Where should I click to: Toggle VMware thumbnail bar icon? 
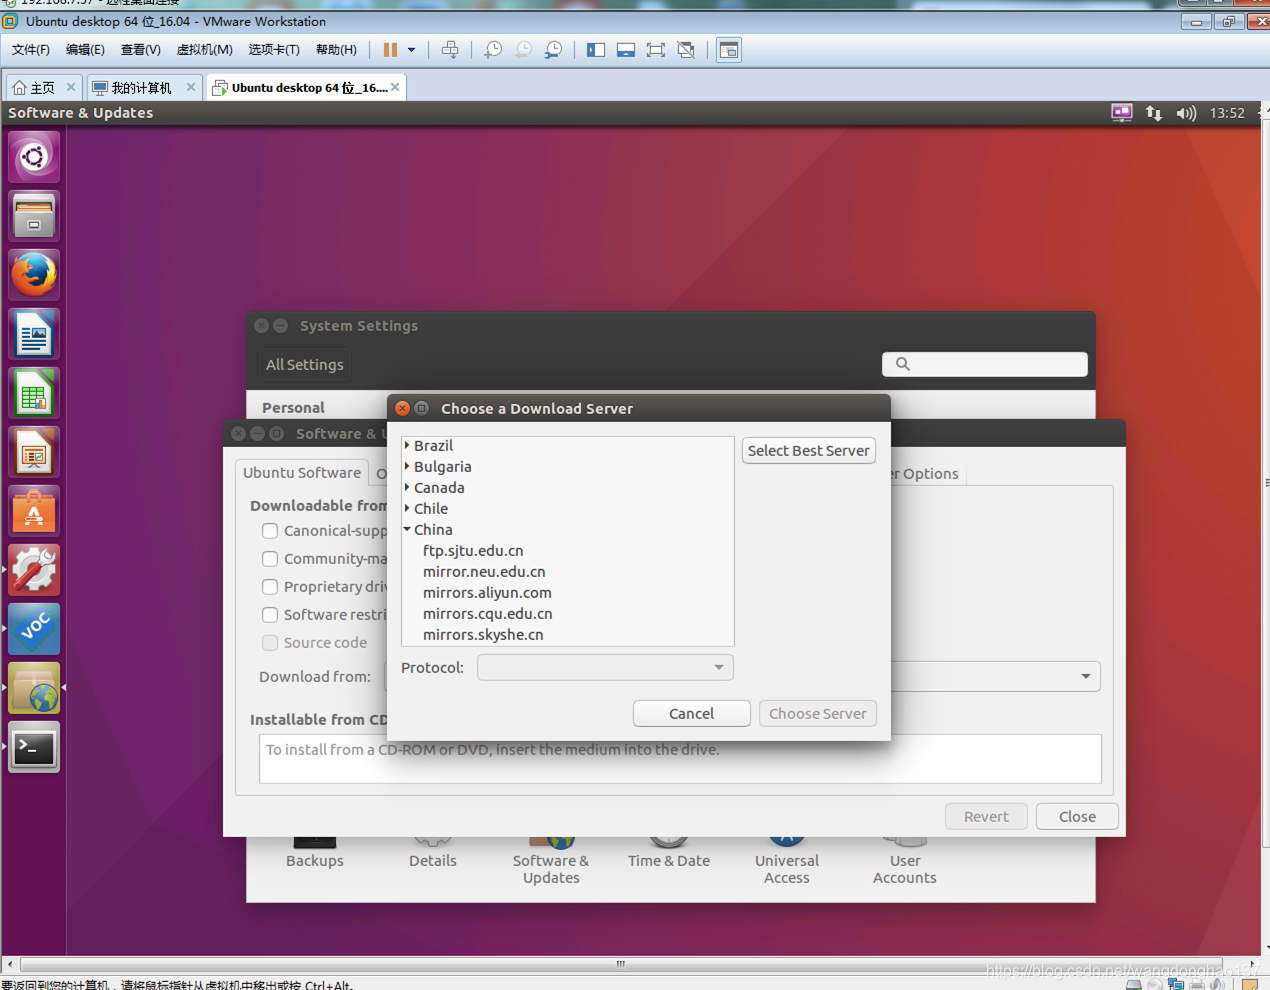coord(626,50)
